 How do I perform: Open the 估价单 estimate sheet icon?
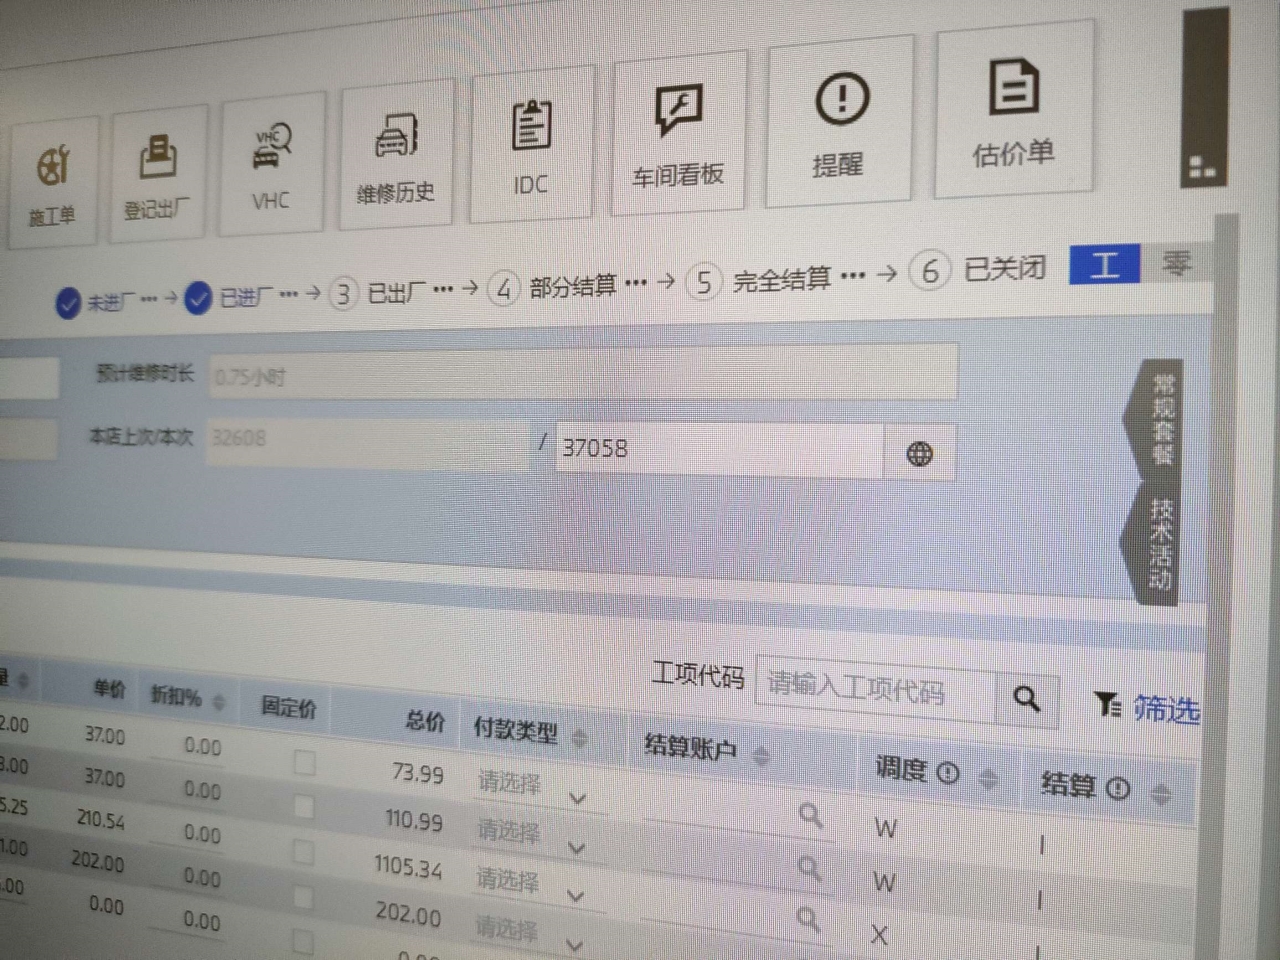click(x=1014, y=108)
